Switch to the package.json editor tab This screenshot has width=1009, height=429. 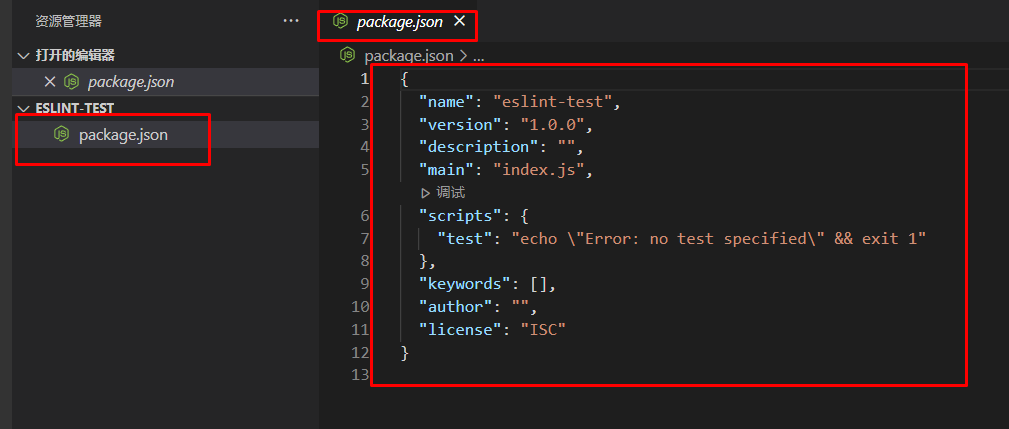[x=399, y=21]
